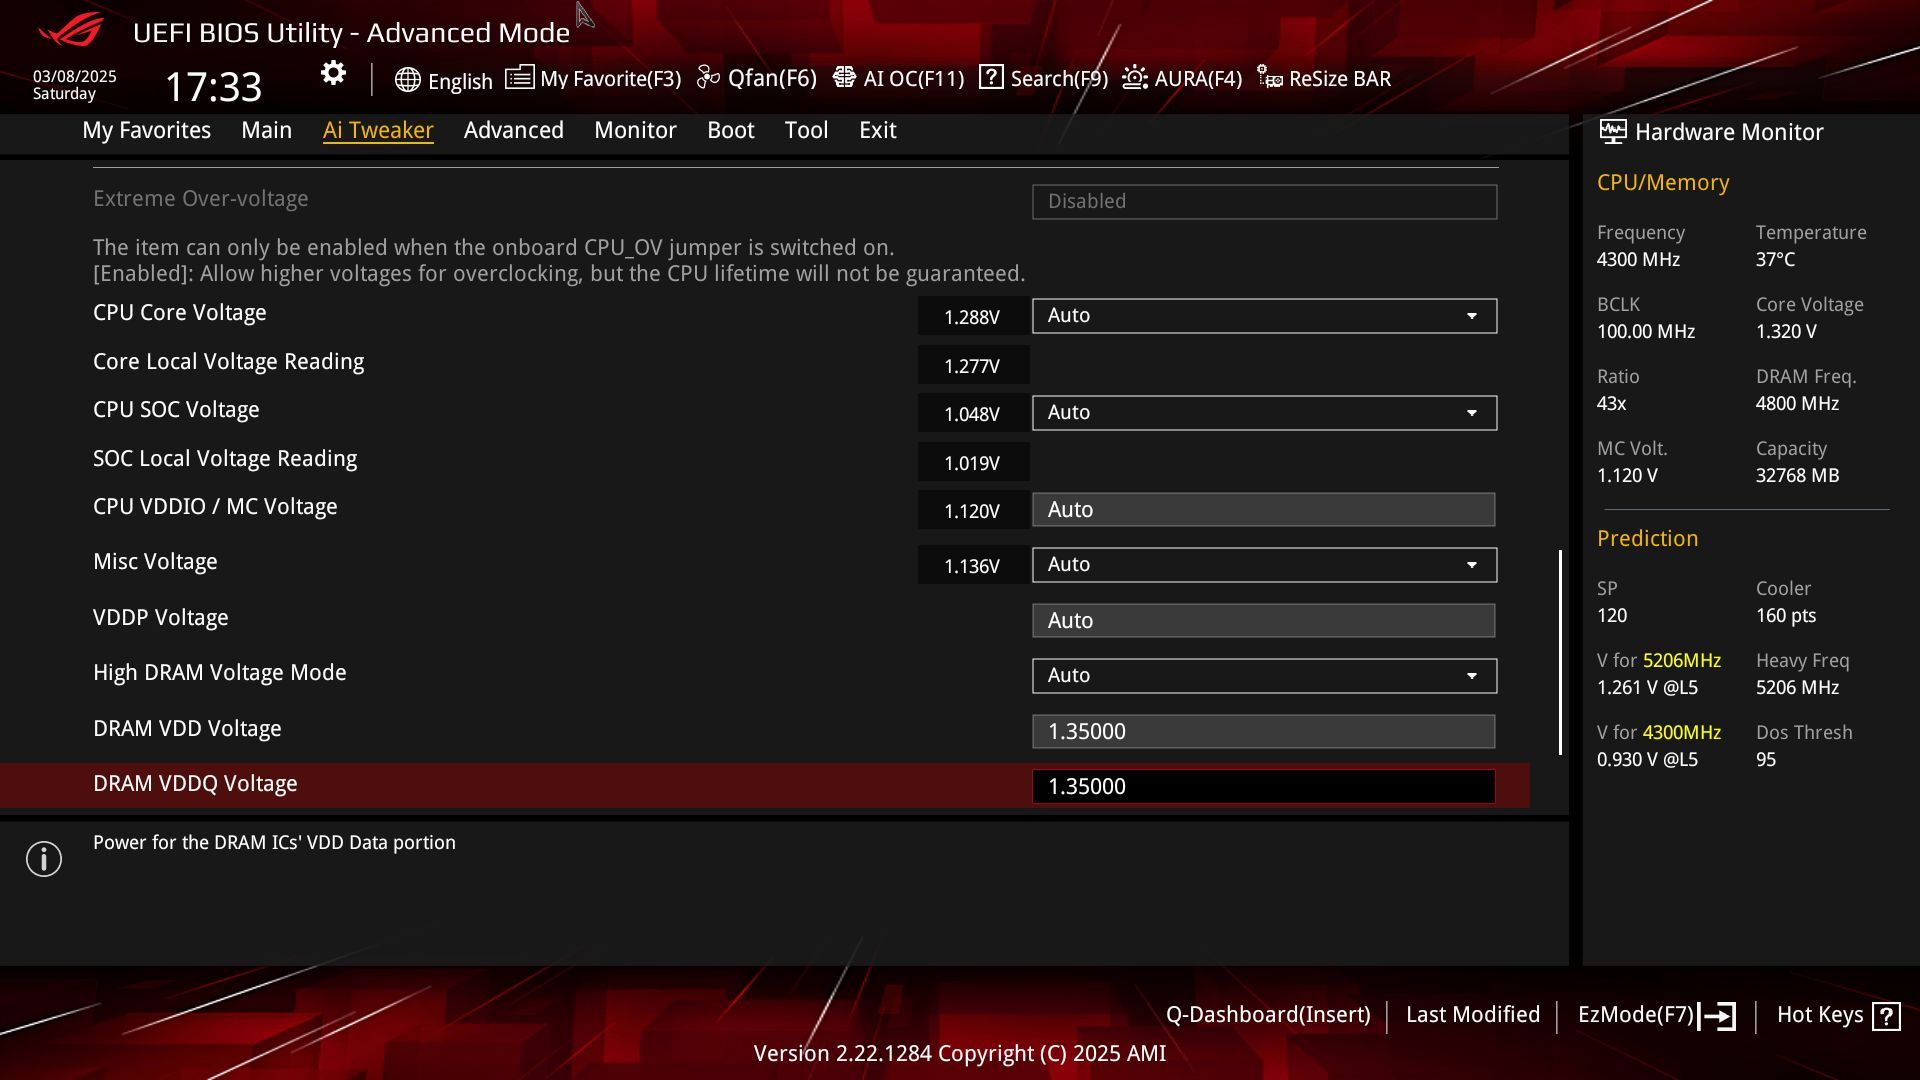Viewport: 1920px width, 1080px height.
Task: Select Core Local Voltage Reading row
Action: click(229, 362)
